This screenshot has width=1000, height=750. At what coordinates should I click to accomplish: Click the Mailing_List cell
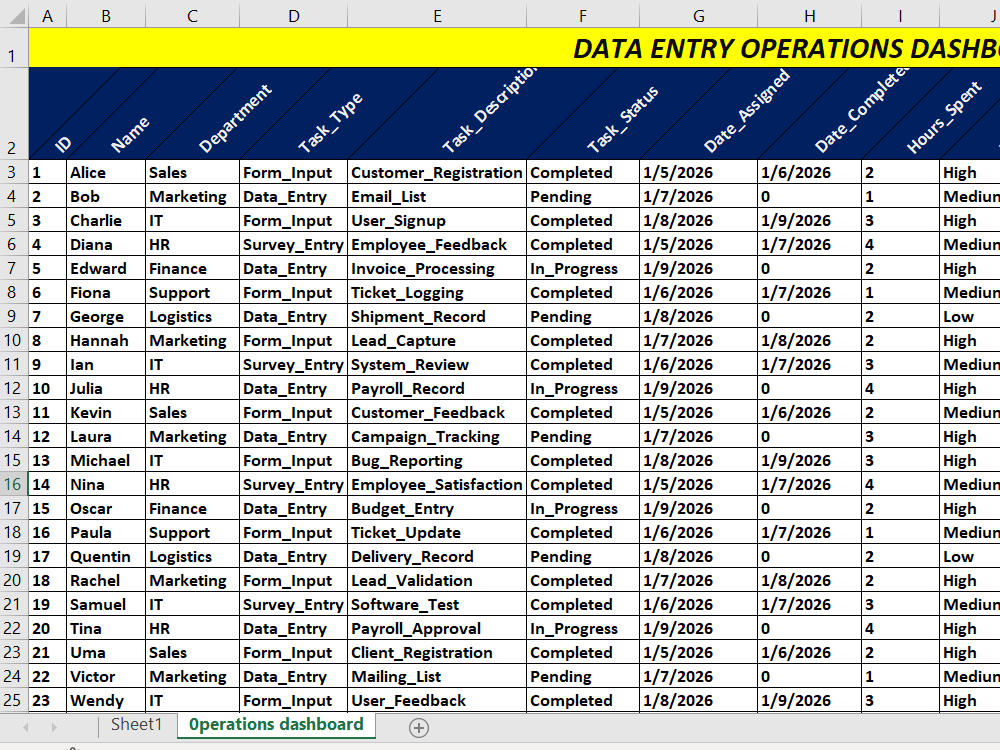[x=437, y=676]
